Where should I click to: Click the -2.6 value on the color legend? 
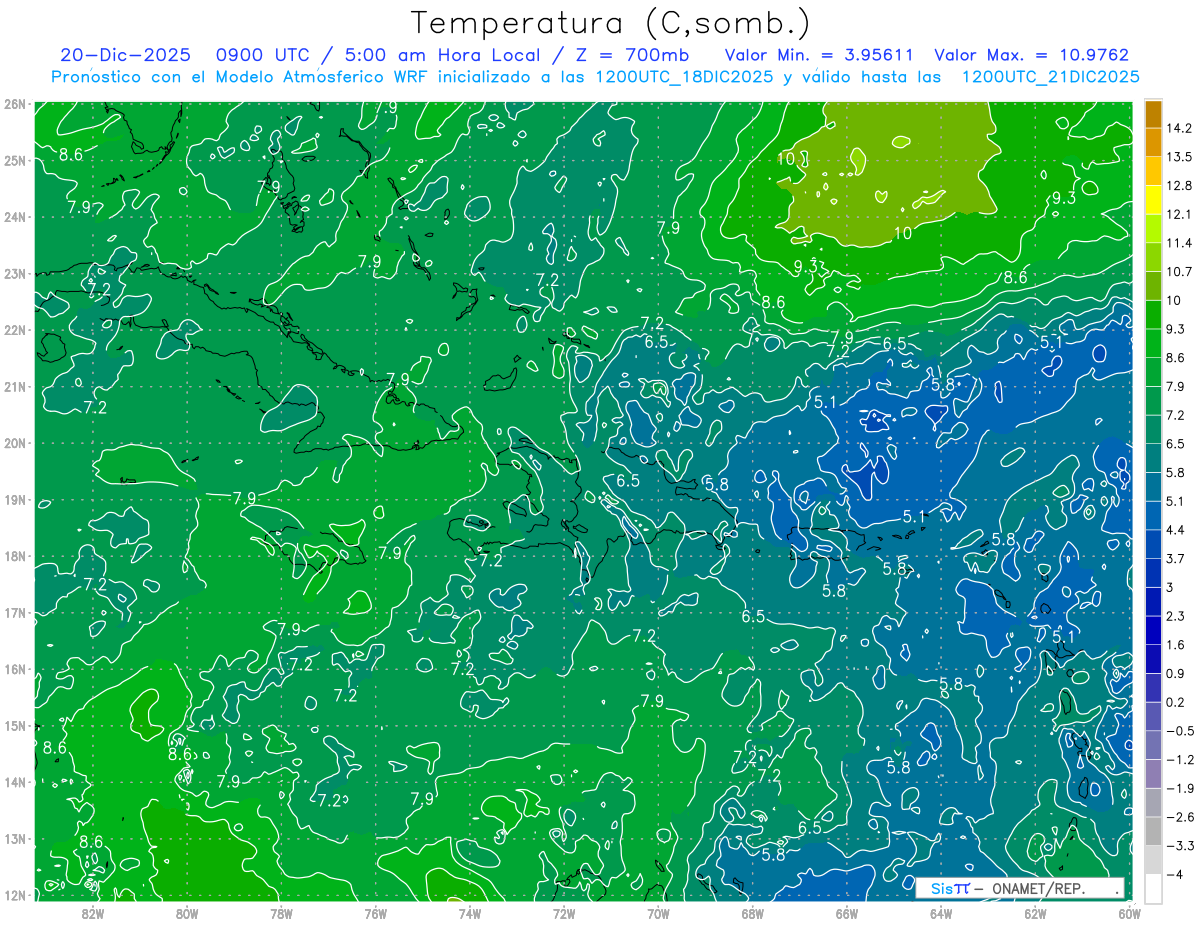[1180, 817]
